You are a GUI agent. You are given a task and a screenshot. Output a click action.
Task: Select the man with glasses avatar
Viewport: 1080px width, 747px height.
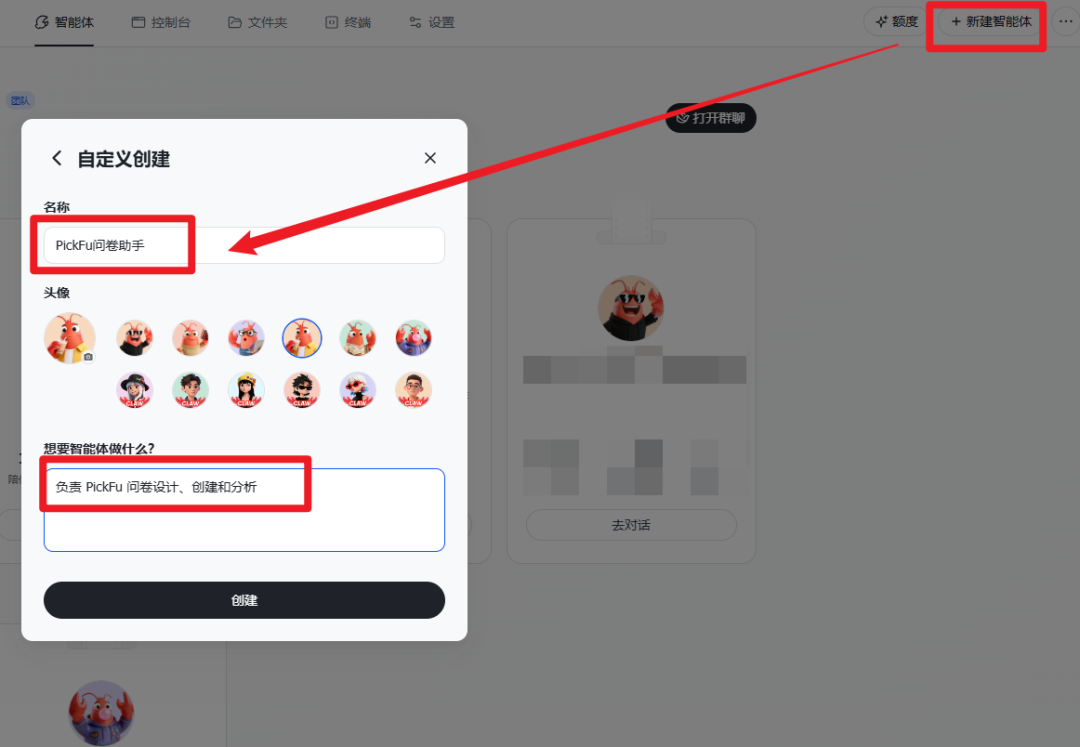[x=413, y=390]
